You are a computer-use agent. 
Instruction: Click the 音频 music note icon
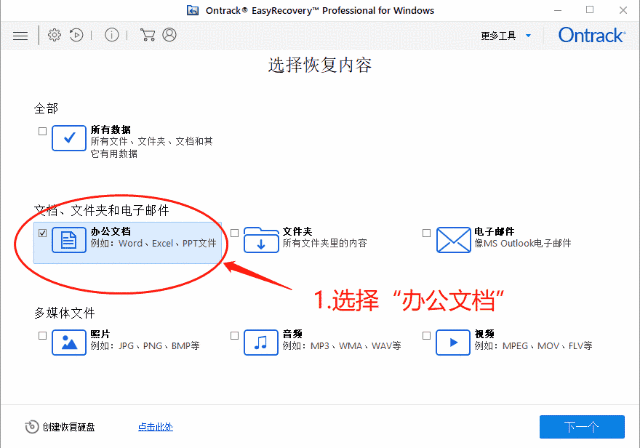tap(261, 342)
